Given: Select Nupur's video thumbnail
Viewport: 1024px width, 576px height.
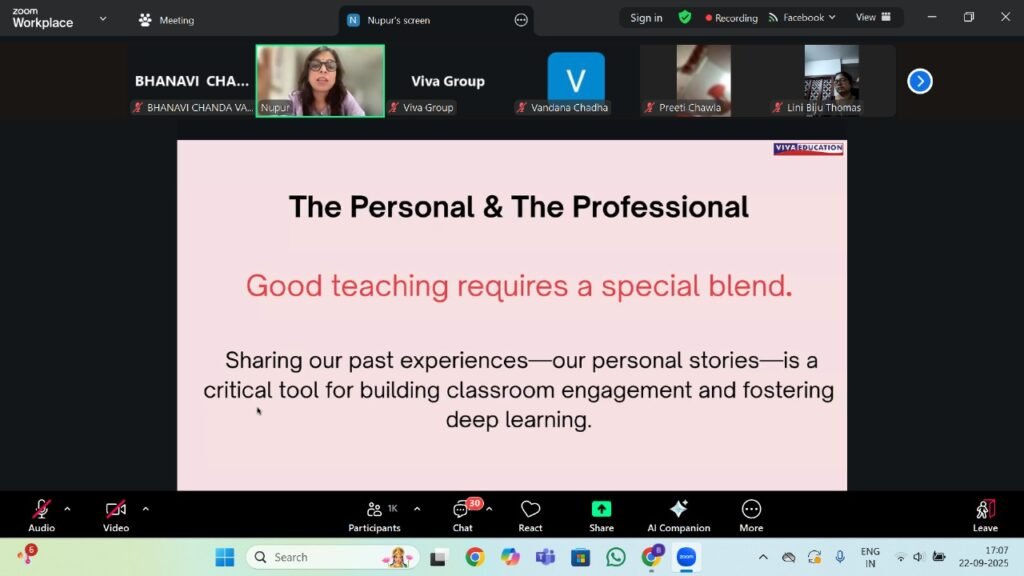Looking at the screenshot, I should pyautogui.click(x=320, y=80).
